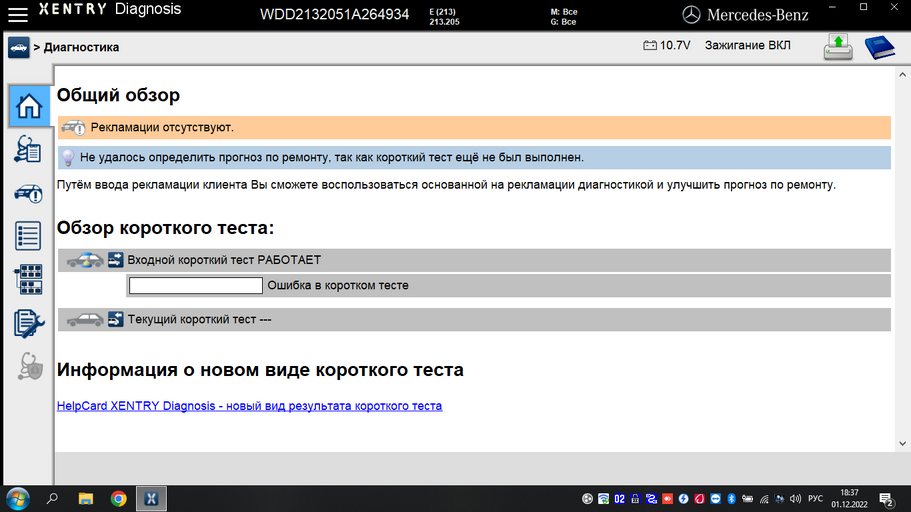The height and width of the screenshot is (512, 911).
Task: Open the blue help book icon
Action: (880, 47)
